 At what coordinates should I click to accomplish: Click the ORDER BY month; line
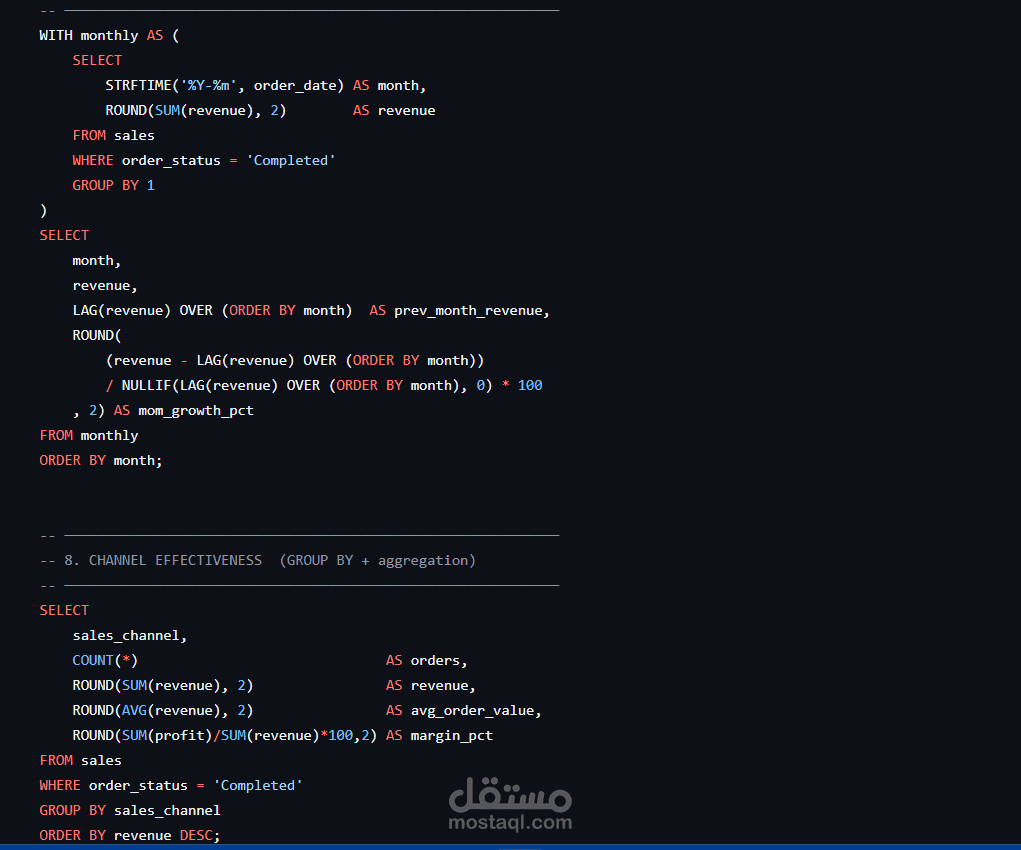[x=100, y=460]
